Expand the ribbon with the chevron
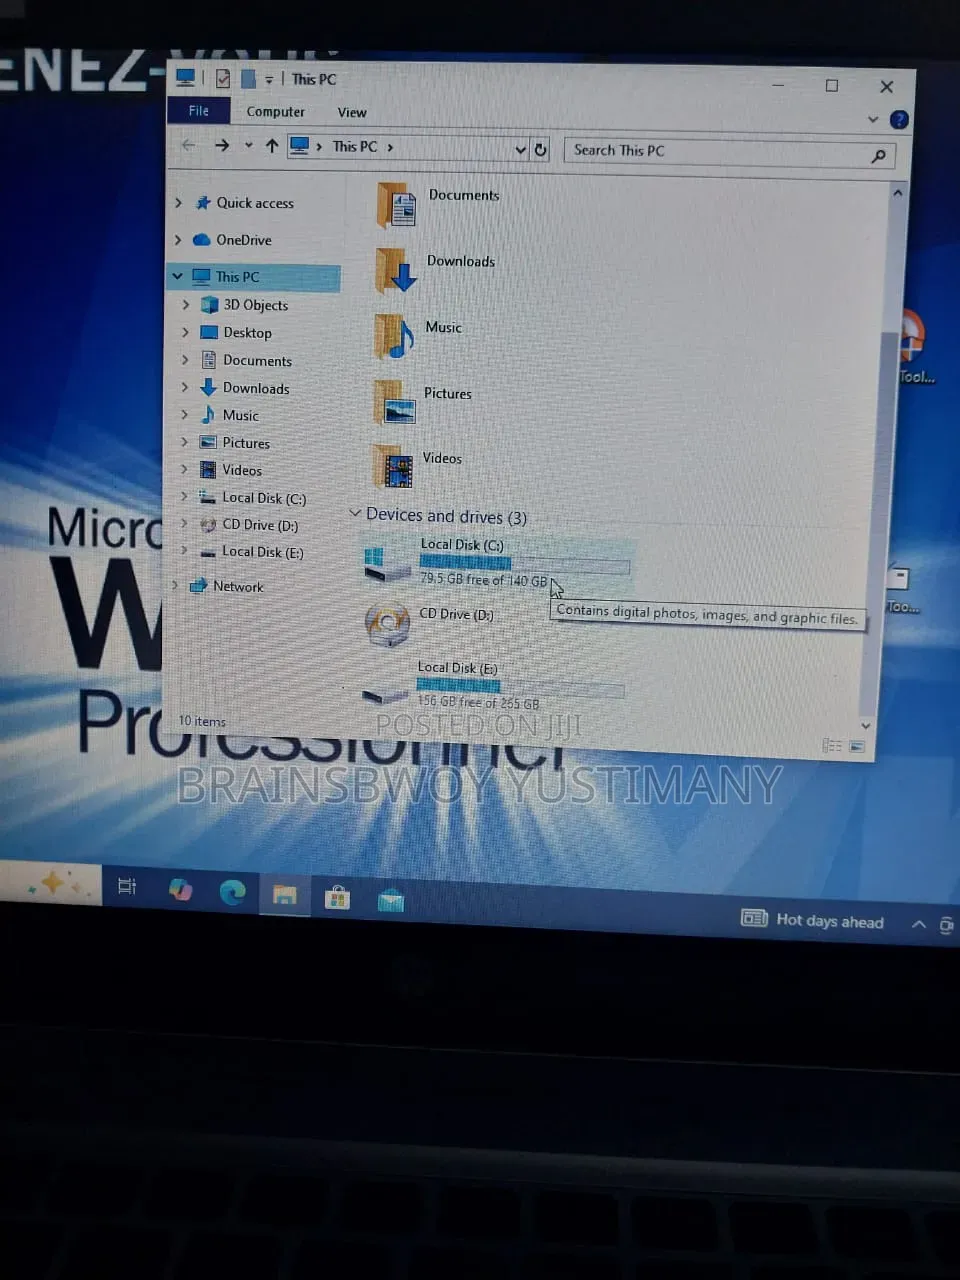This screenshot has width=960, height=1280. coord(873,119)
